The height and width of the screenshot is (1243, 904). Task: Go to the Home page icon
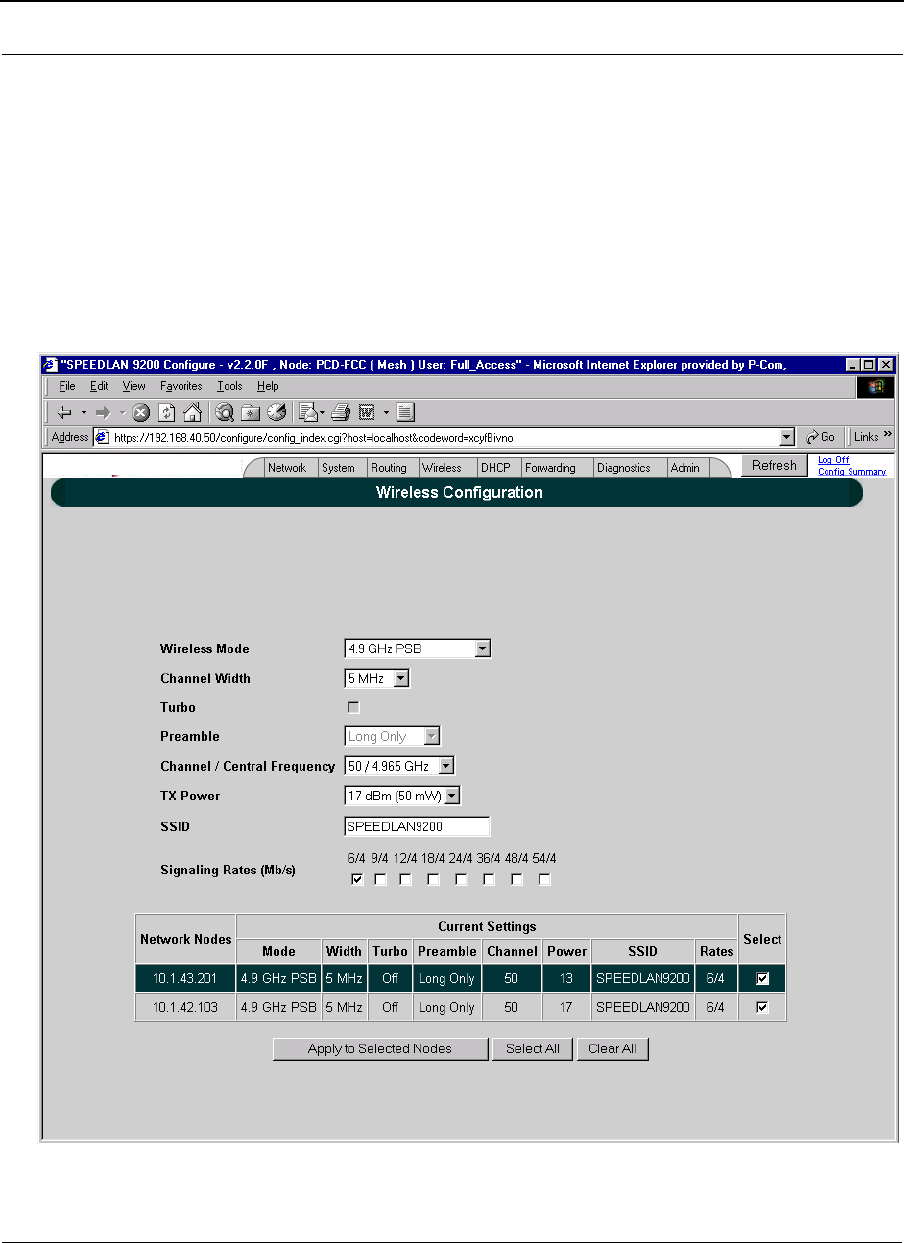pos(192,412)
